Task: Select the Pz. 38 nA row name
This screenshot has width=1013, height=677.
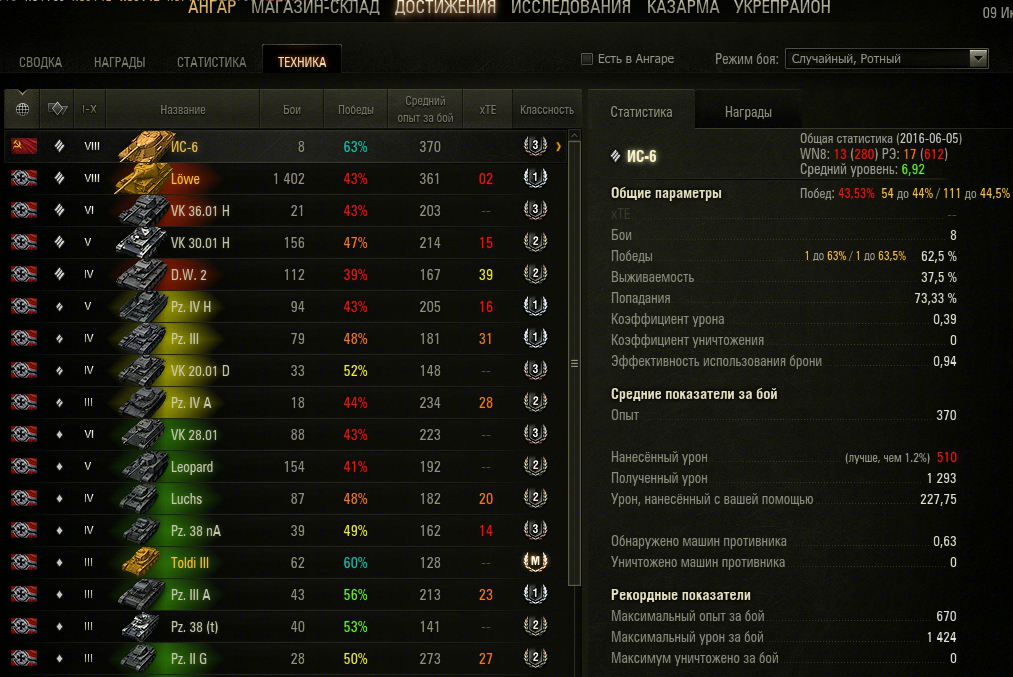Action: [x=196, y=530]
